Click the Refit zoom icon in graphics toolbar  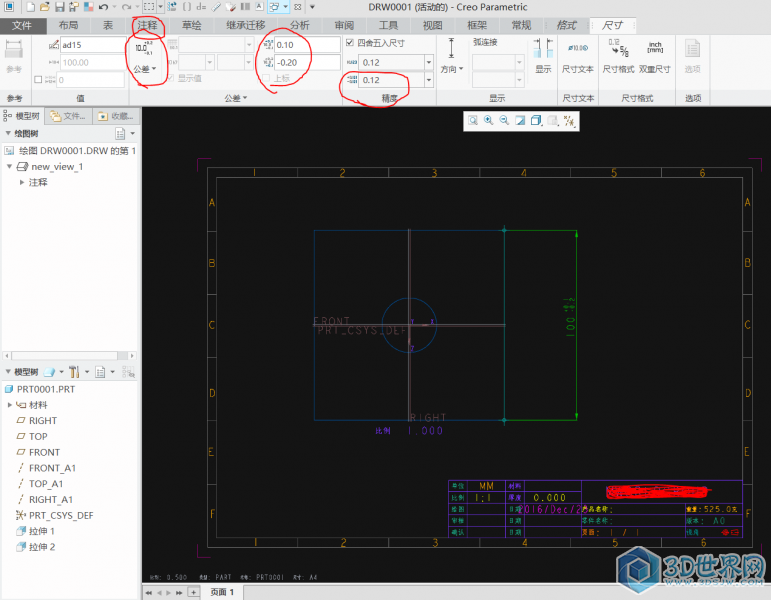(x=473, y=120)
